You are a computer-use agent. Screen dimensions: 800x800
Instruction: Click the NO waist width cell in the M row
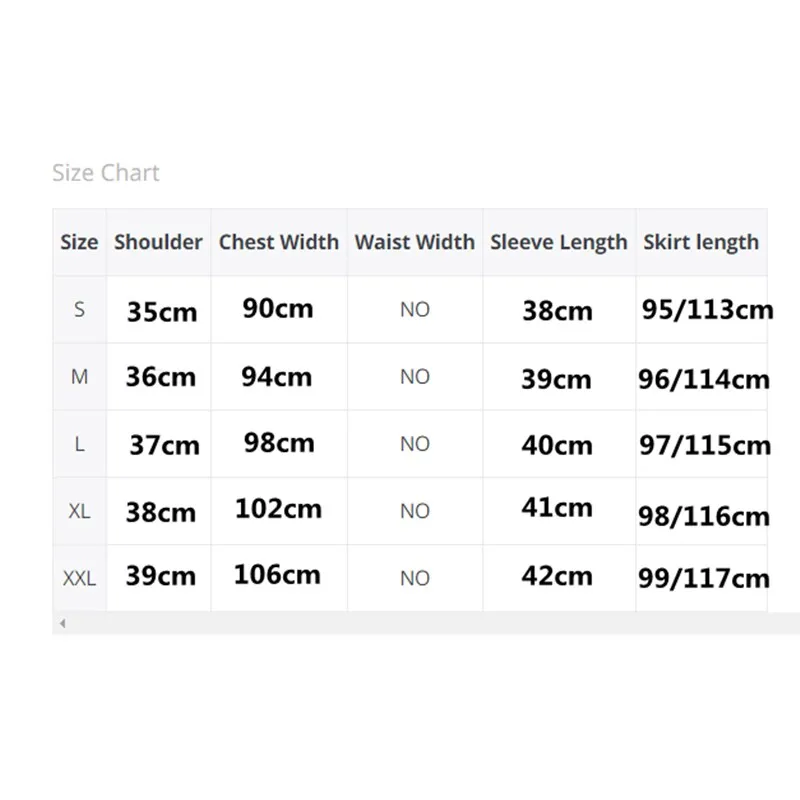coord(414,377)
